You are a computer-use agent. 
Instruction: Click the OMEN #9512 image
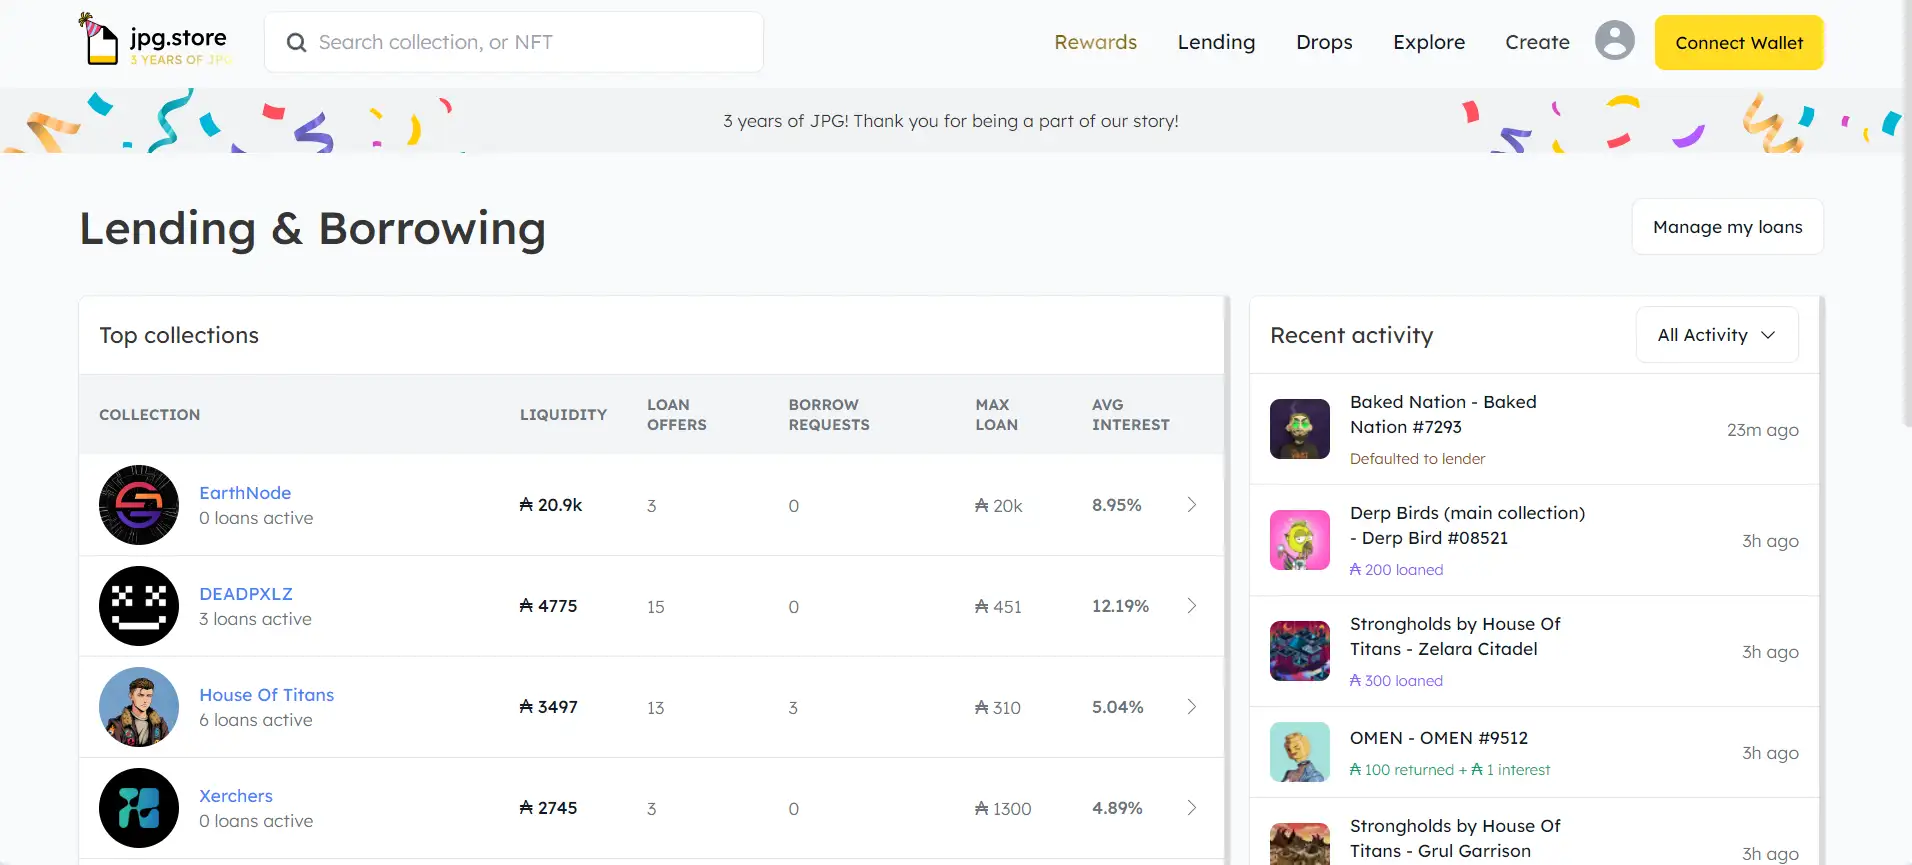1299,752
